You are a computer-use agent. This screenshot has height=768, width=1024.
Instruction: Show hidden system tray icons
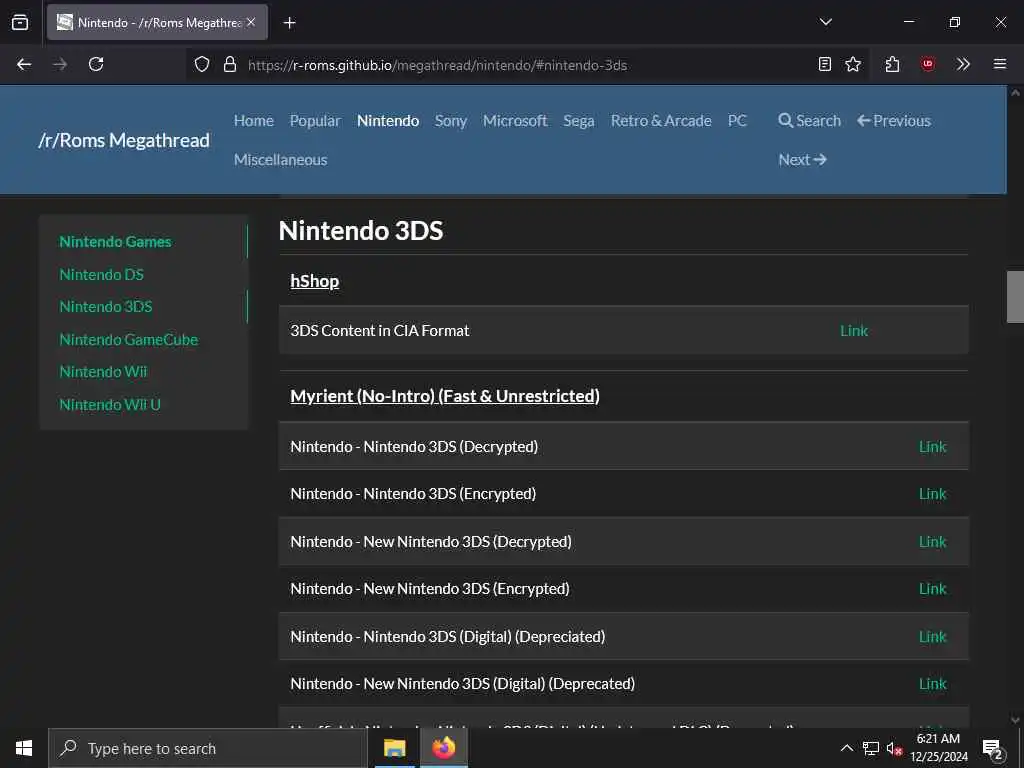tap(846, 748)
